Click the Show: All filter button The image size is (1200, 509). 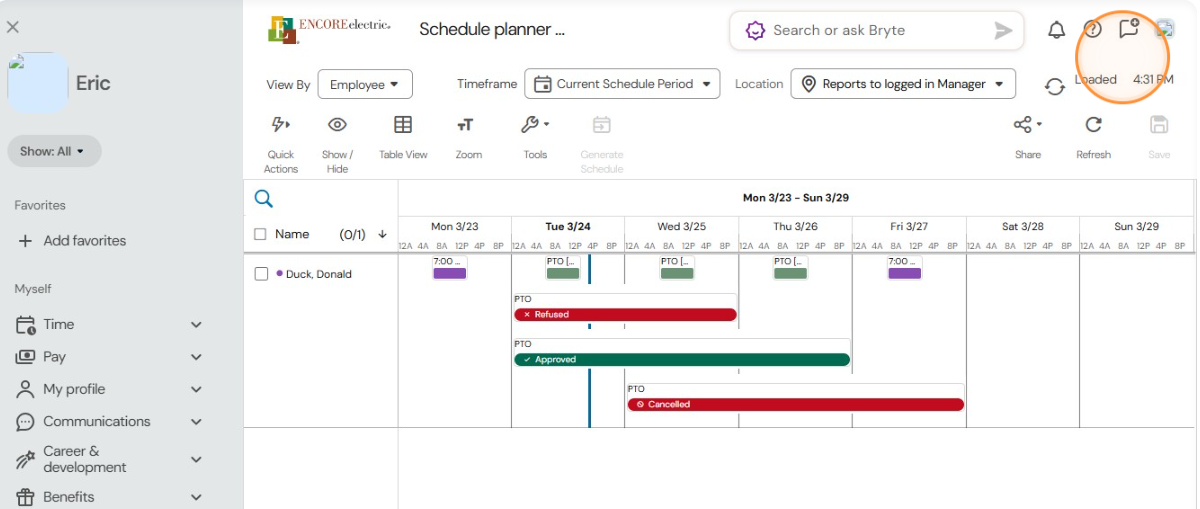pos(54,151)
